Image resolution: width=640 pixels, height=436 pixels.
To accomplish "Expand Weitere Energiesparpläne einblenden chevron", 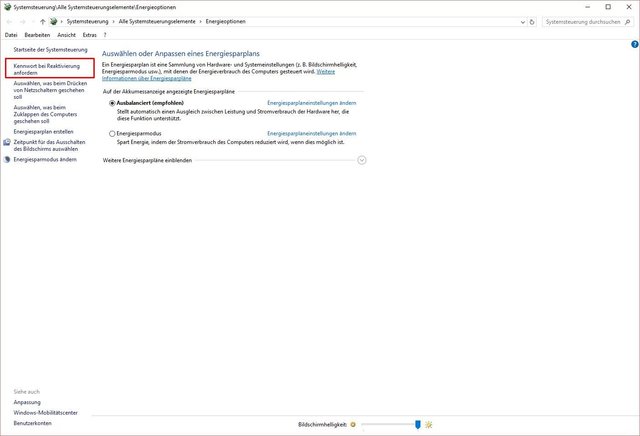I will tap(362, 160).
